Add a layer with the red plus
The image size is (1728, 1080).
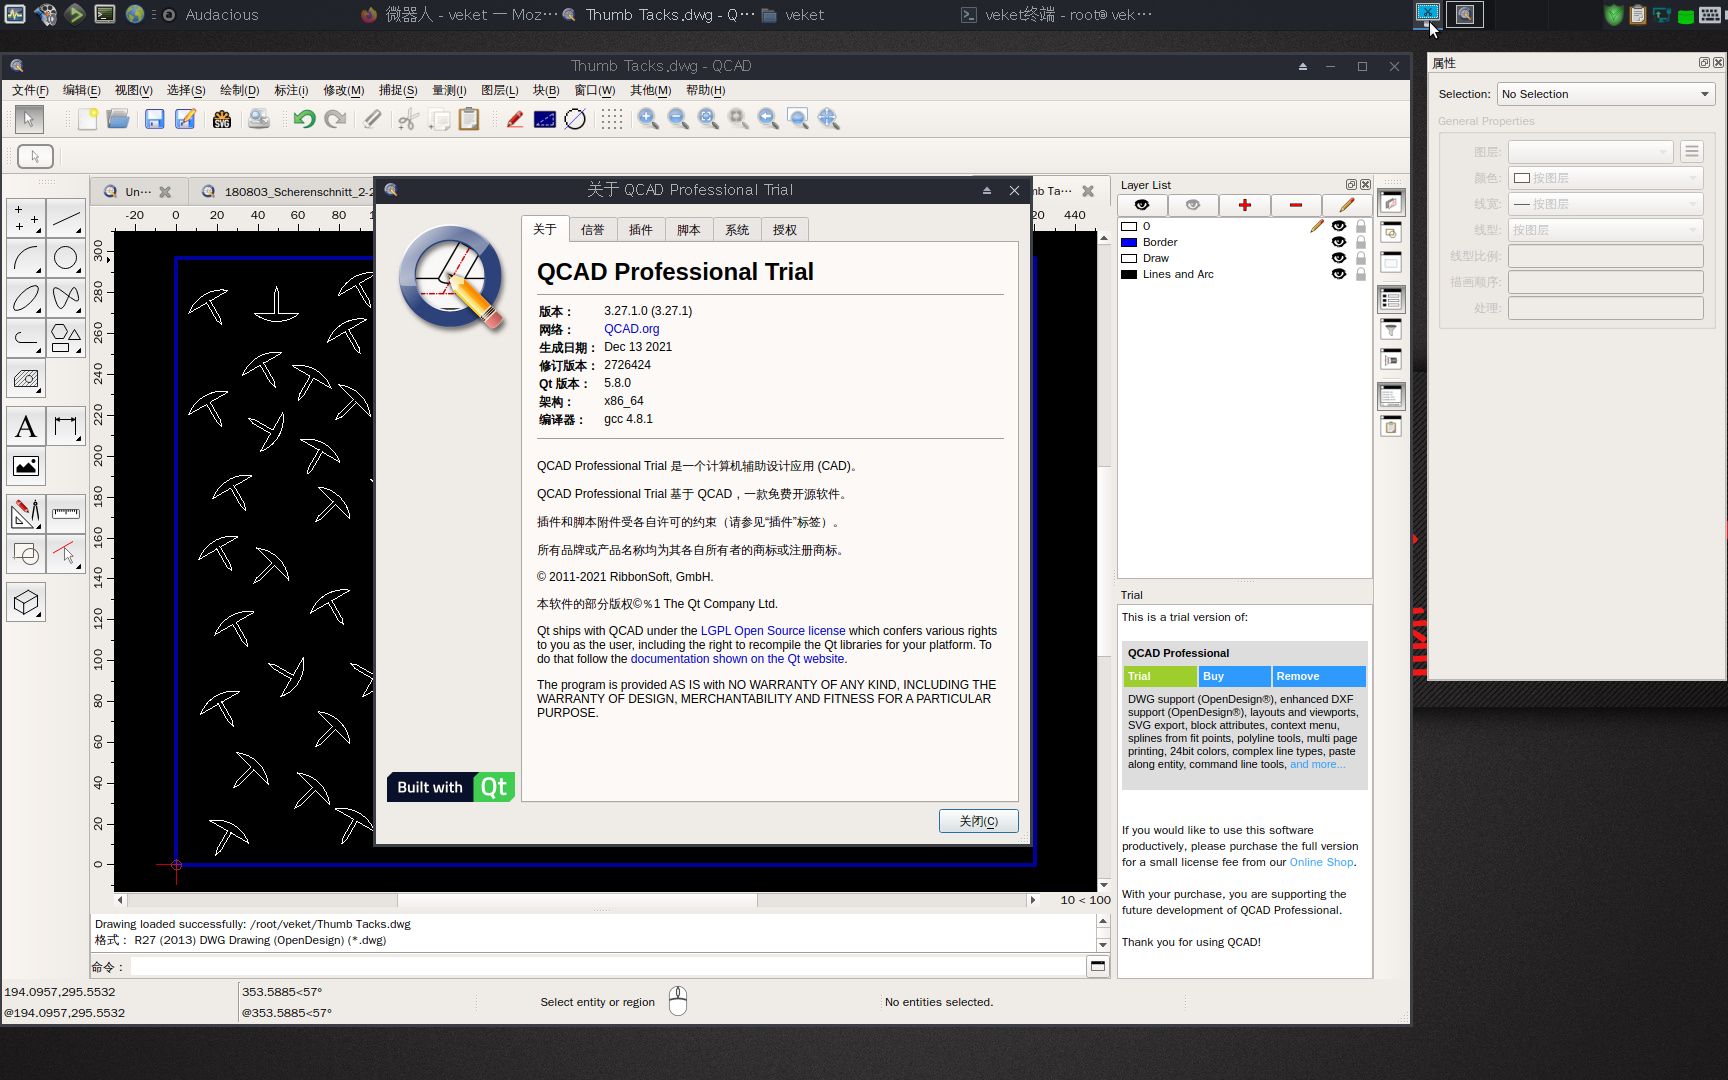[x=1245, y=205]
